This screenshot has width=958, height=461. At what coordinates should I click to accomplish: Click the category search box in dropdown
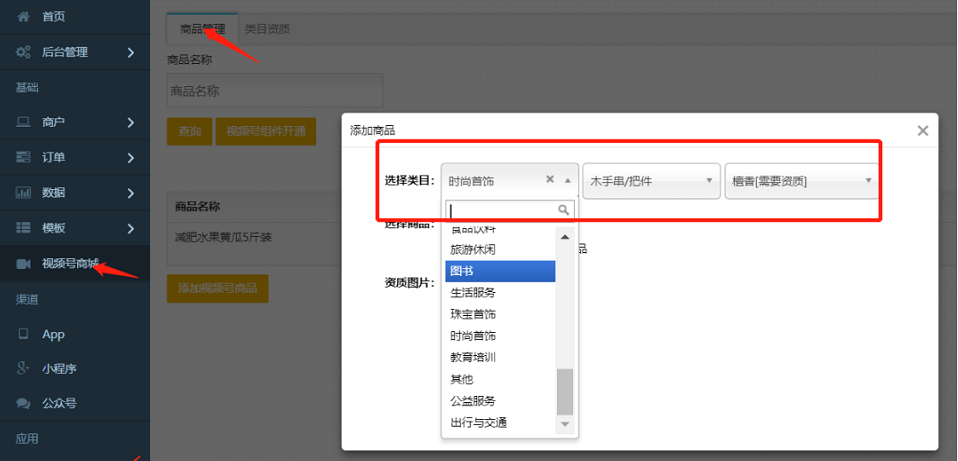pyautogui.click(x=503, y=210)
